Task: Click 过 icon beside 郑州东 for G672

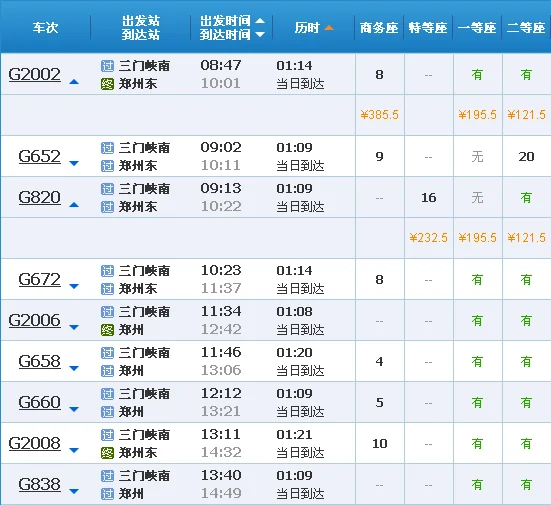Action: [x=108, y=289]
